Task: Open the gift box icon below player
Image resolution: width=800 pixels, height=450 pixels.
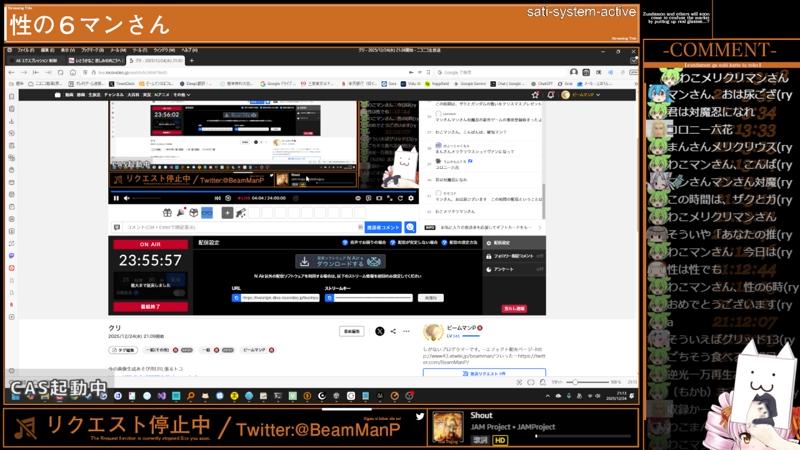Action: (167, 212)
